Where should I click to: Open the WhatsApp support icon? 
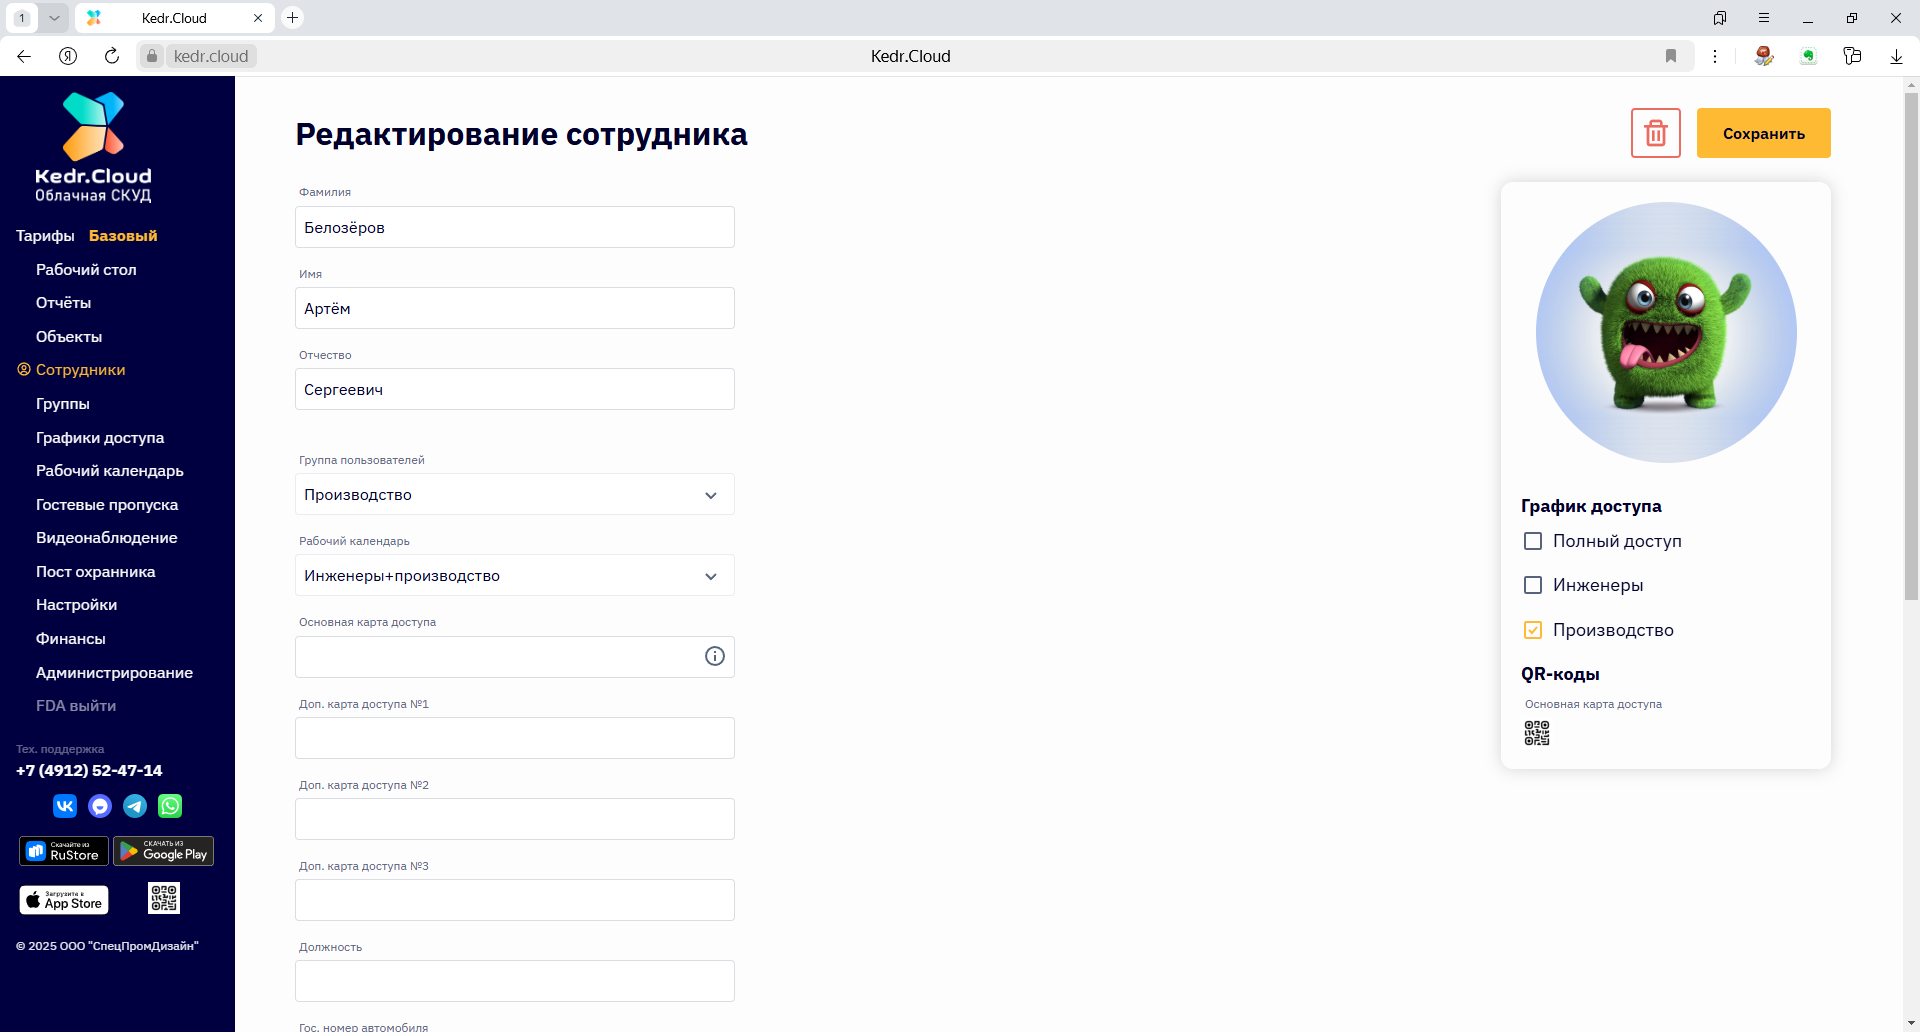[170, 806]
